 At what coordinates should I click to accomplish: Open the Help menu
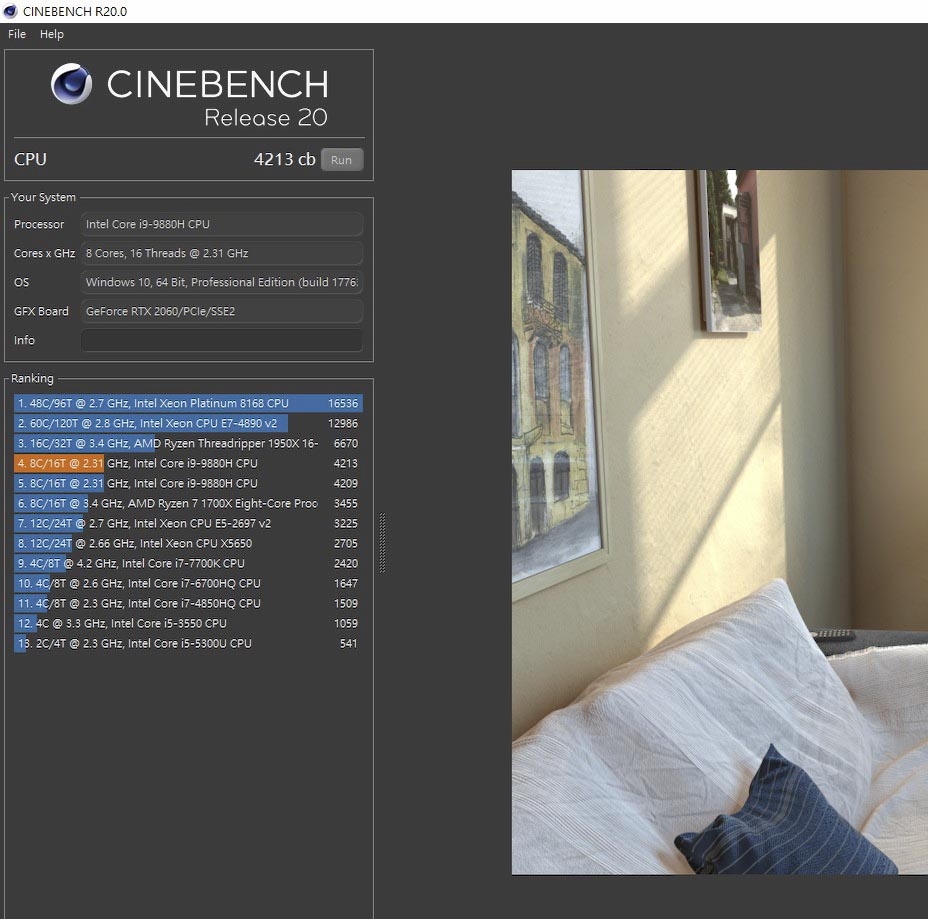[51, 34]
